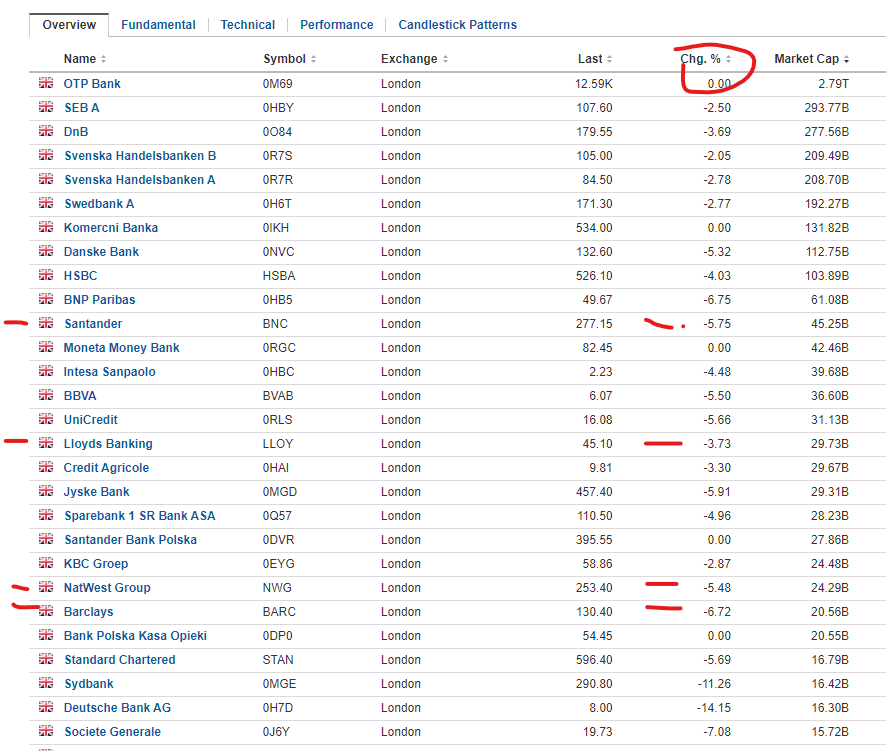Open Sparebank 1 SR Bank ASA link
This screenshot has width=886, height=751.
coord(140,516)
